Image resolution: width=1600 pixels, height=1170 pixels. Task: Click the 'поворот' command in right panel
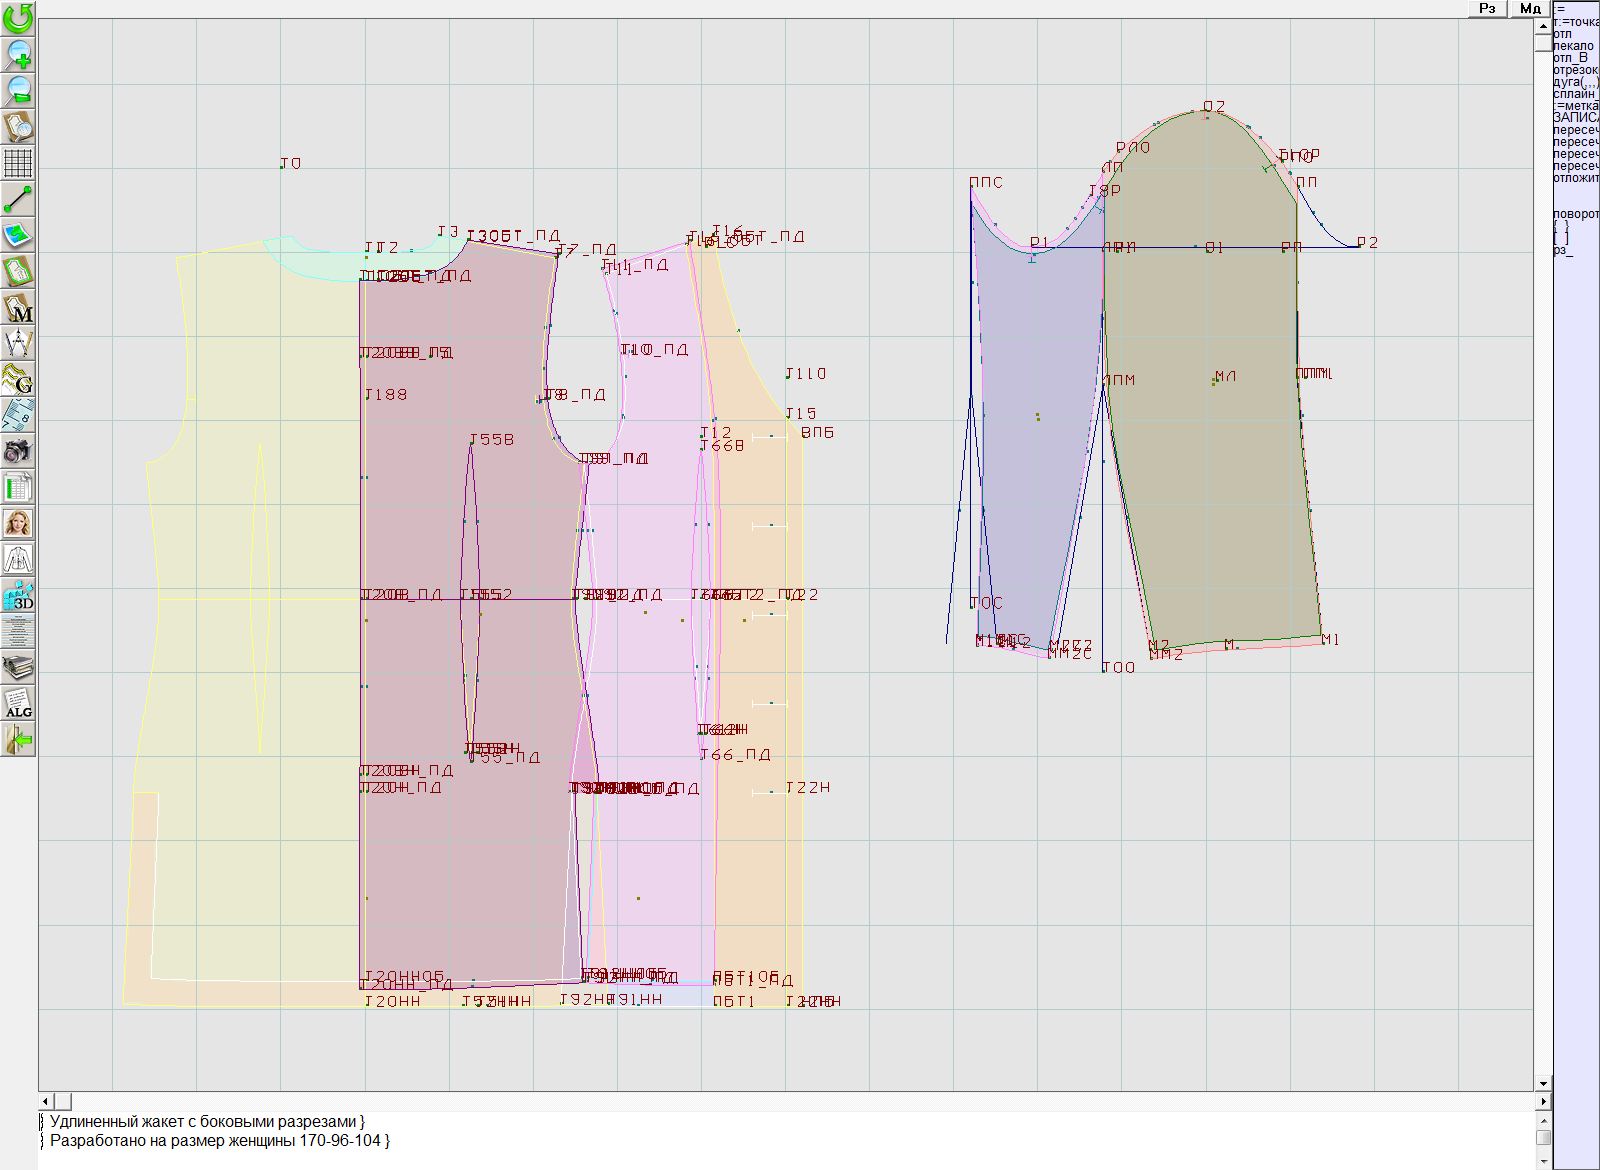tap(1575, 214)
